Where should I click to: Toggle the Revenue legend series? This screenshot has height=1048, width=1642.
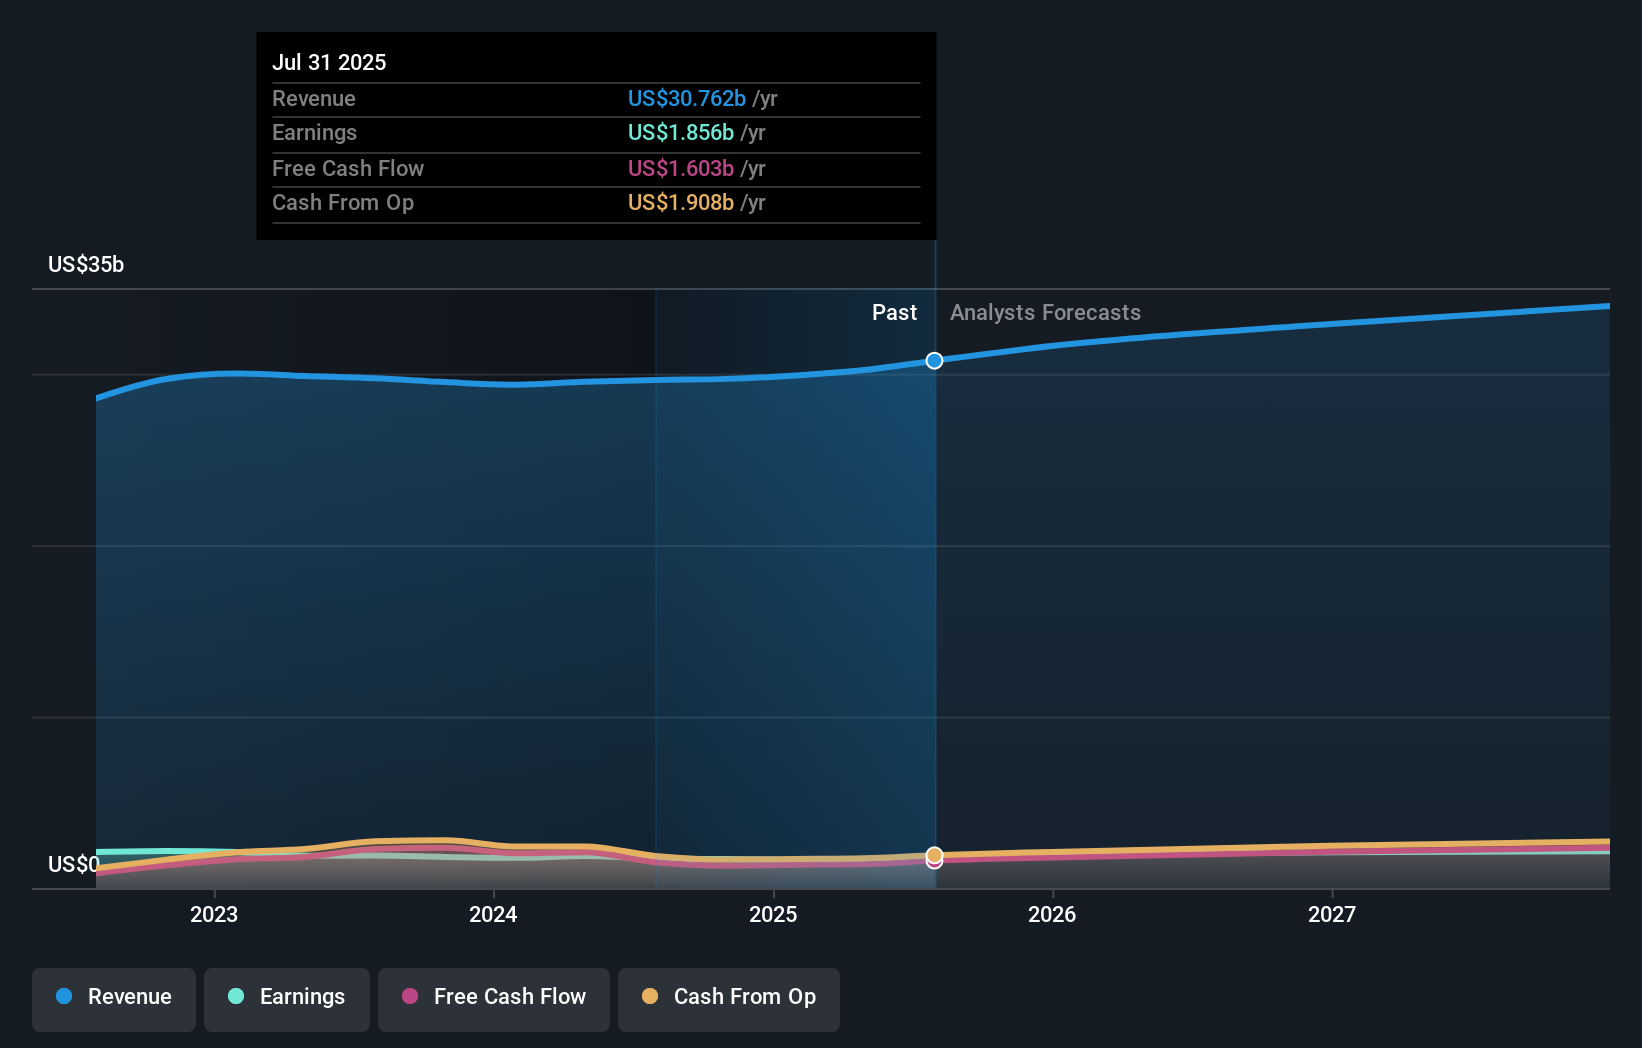[x=114, y=999]
